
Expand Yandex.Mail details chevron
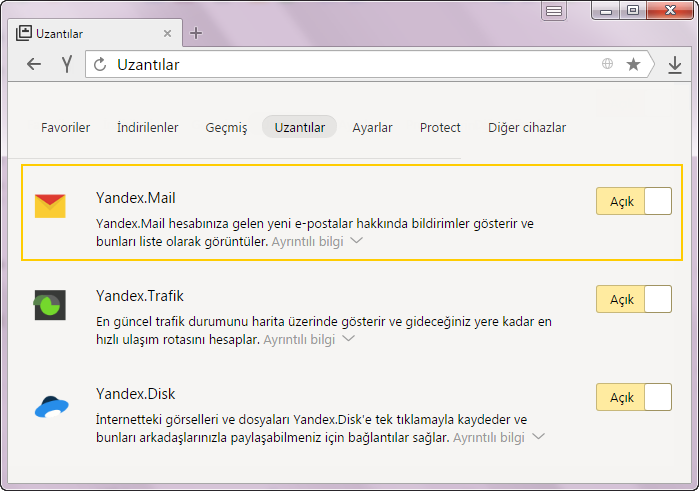point(356,241)
